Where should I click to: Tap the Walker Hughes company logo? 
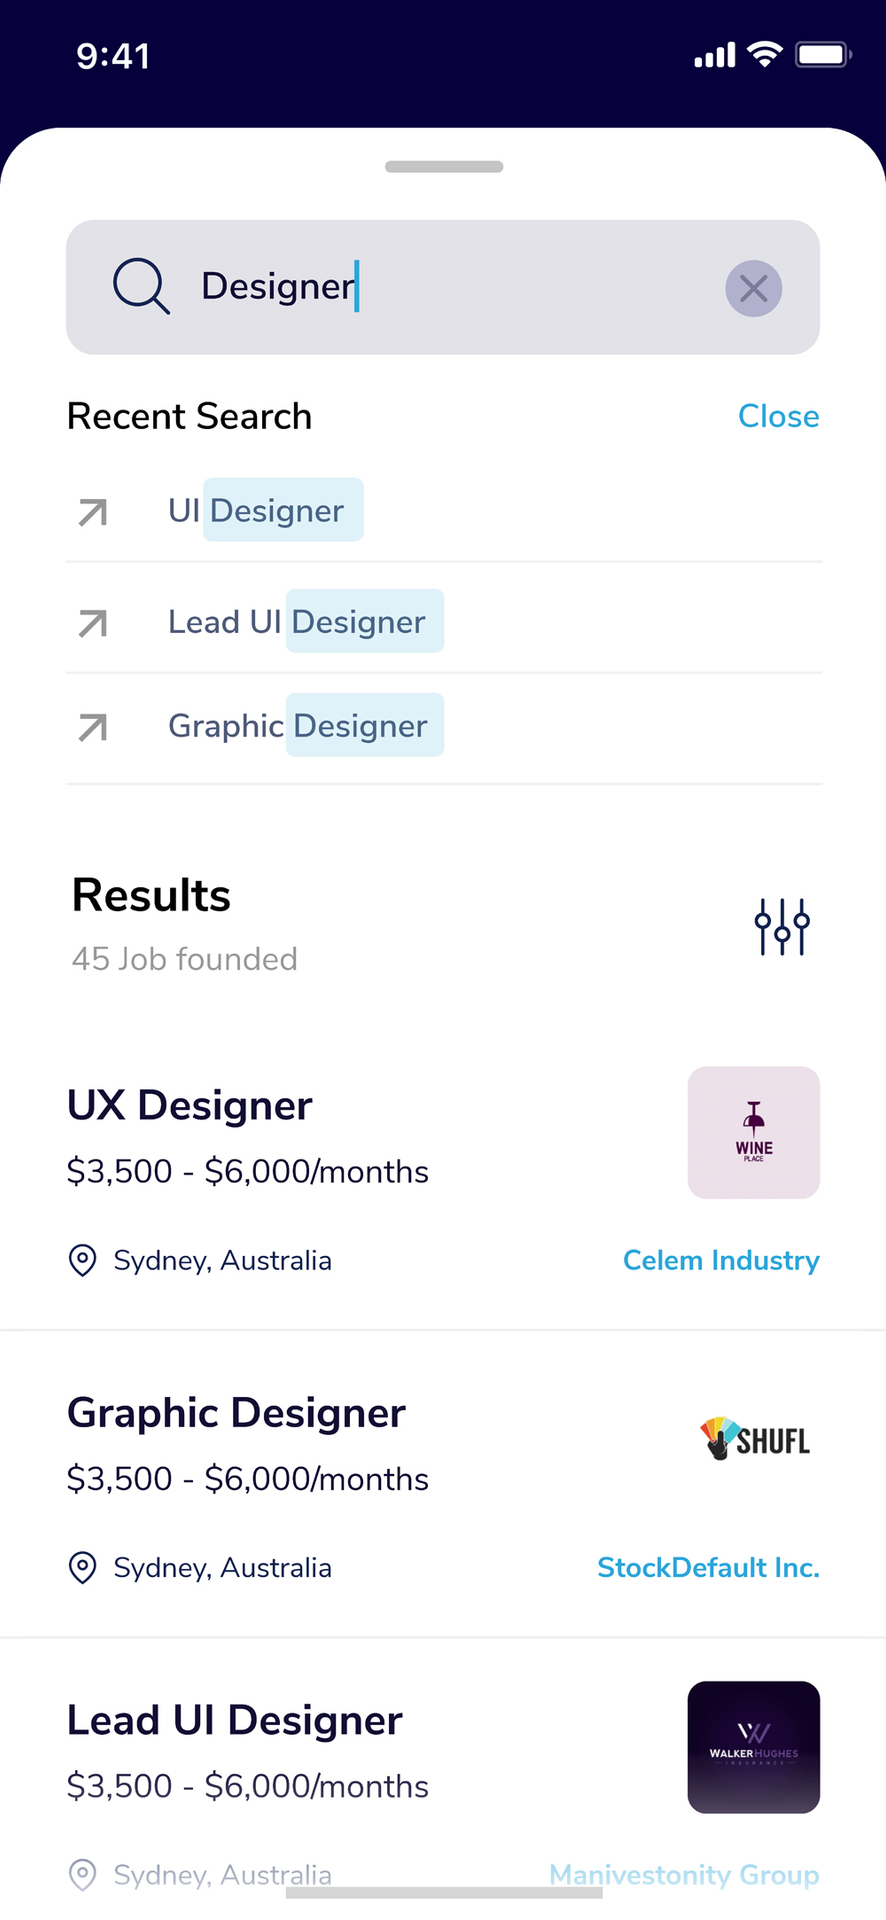pyautogui.click(x=754, y=1747)
